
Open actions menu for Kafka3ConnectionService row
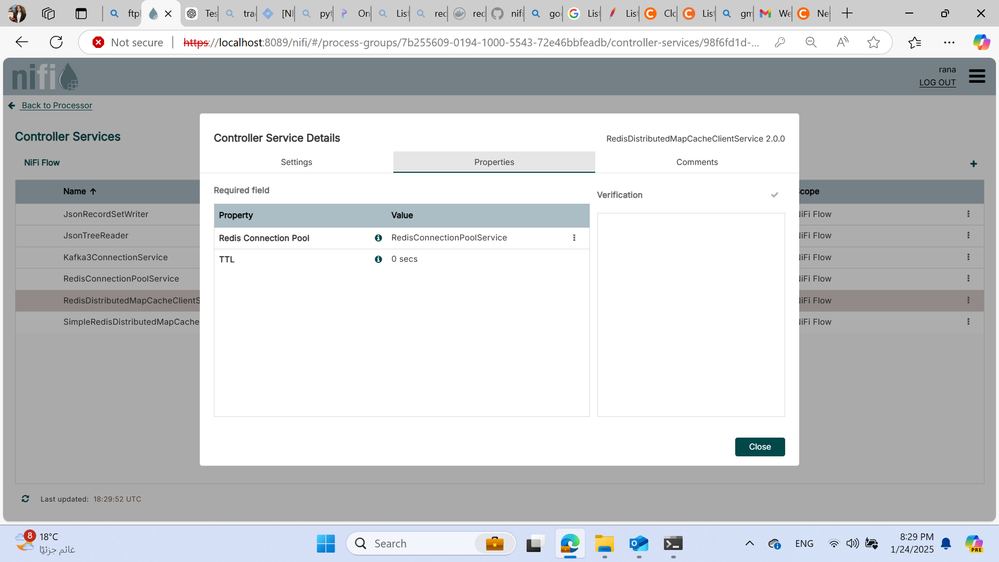[968, 257]
